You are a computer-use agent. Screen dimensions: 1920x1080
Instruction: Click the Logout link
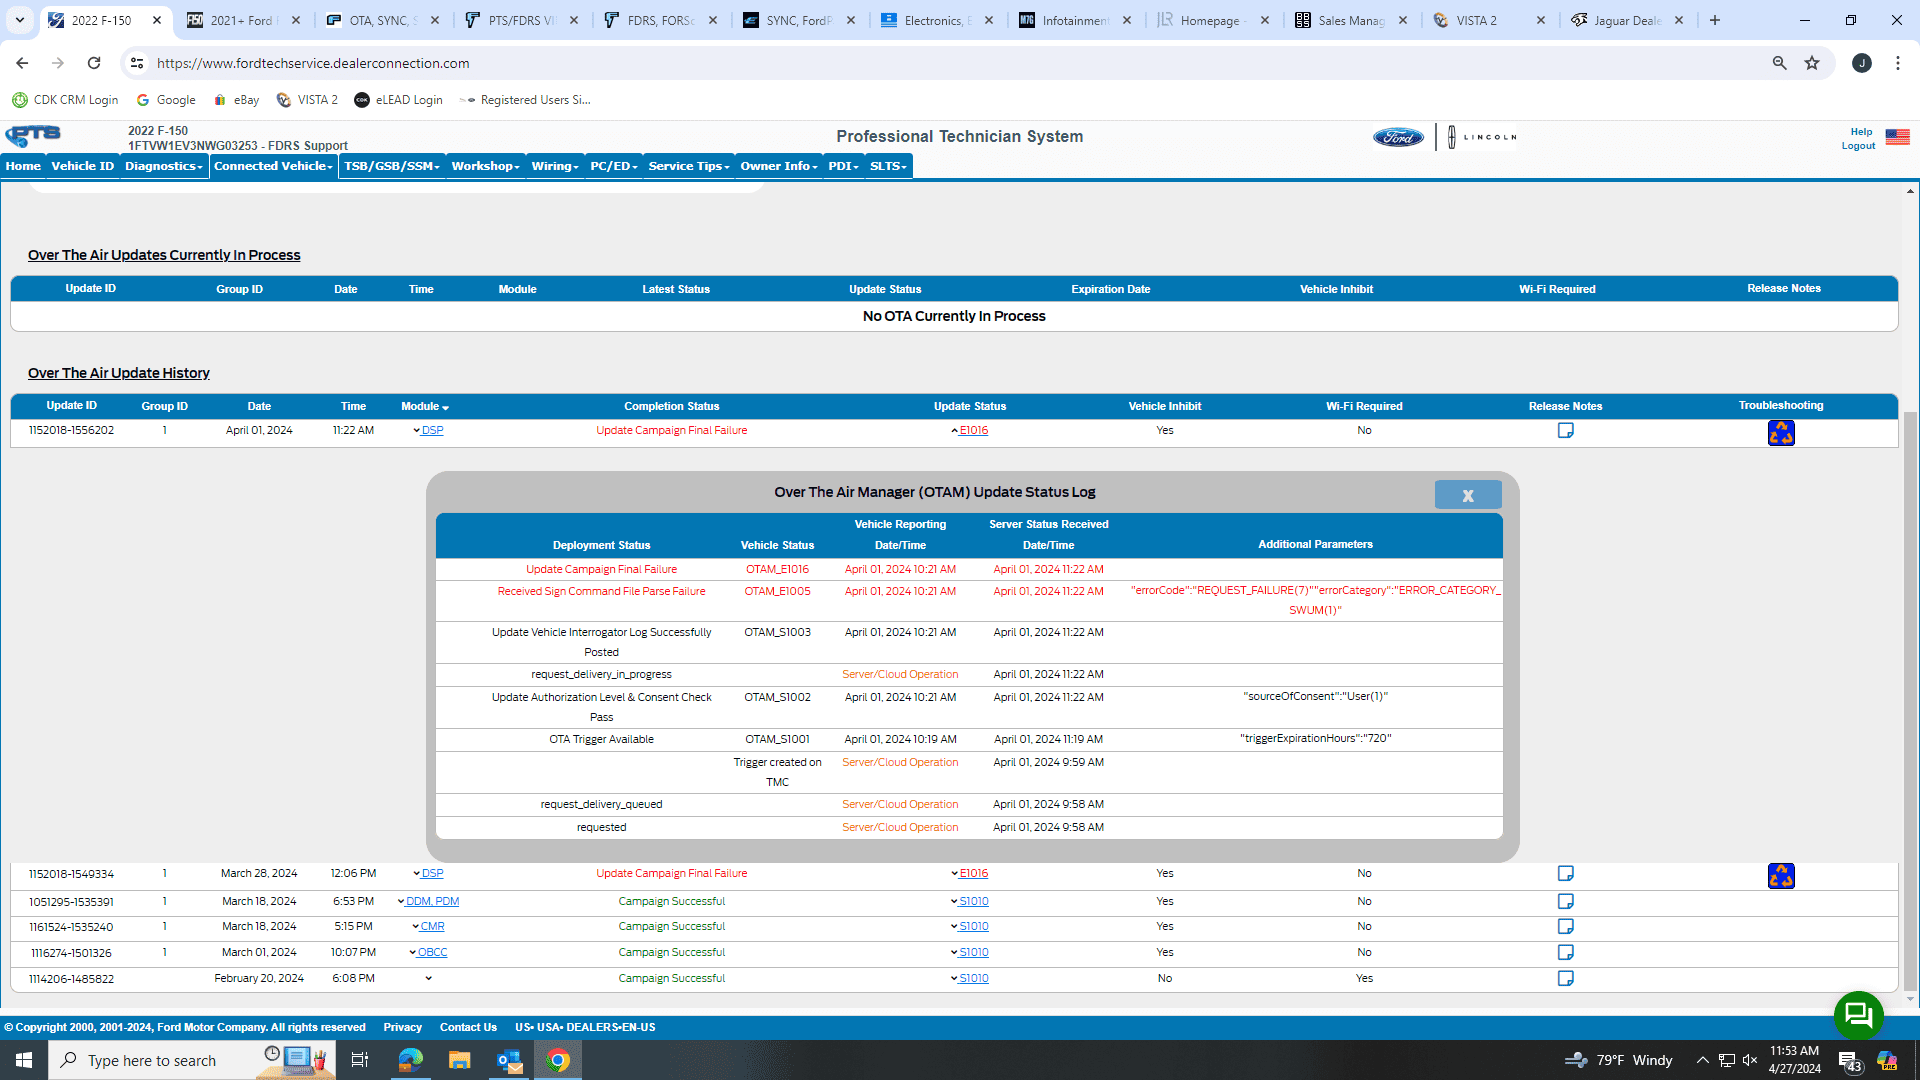click(1858, 146)
